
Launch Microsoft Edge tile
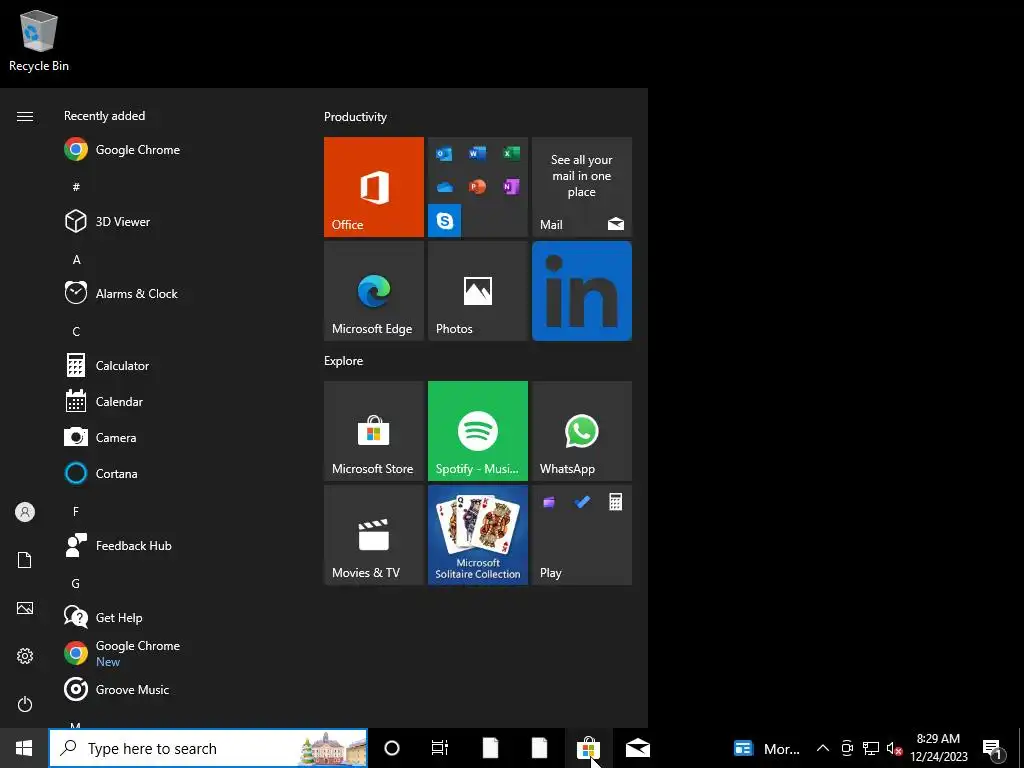click(x=374, y=291)
